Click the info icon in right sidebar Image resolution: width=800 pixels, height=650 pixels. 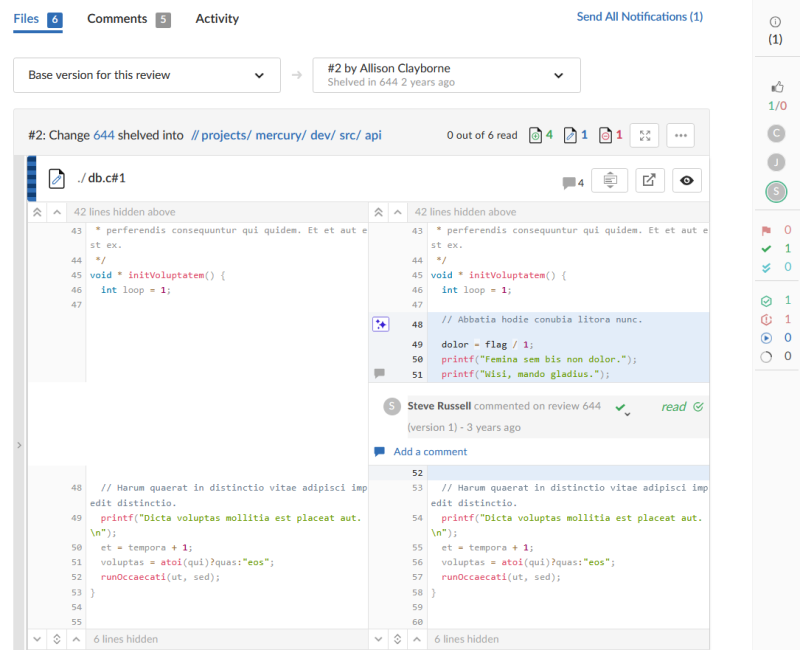776,22
